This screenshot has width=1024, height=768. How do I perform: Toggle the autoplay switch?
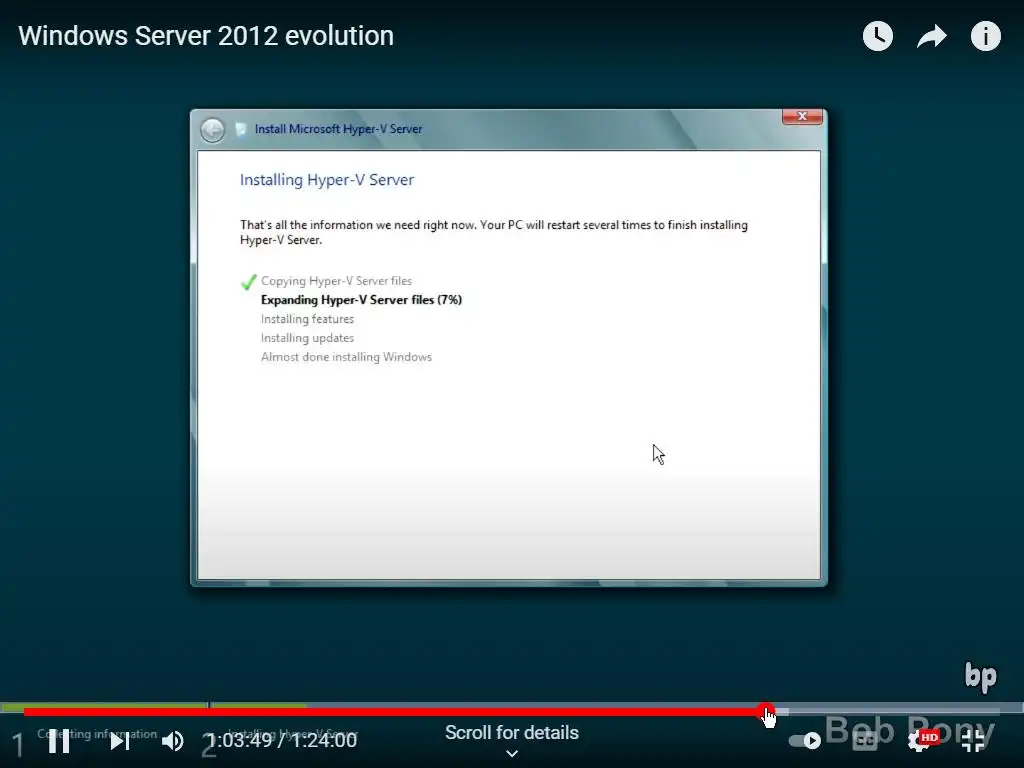tap(805, 741)
